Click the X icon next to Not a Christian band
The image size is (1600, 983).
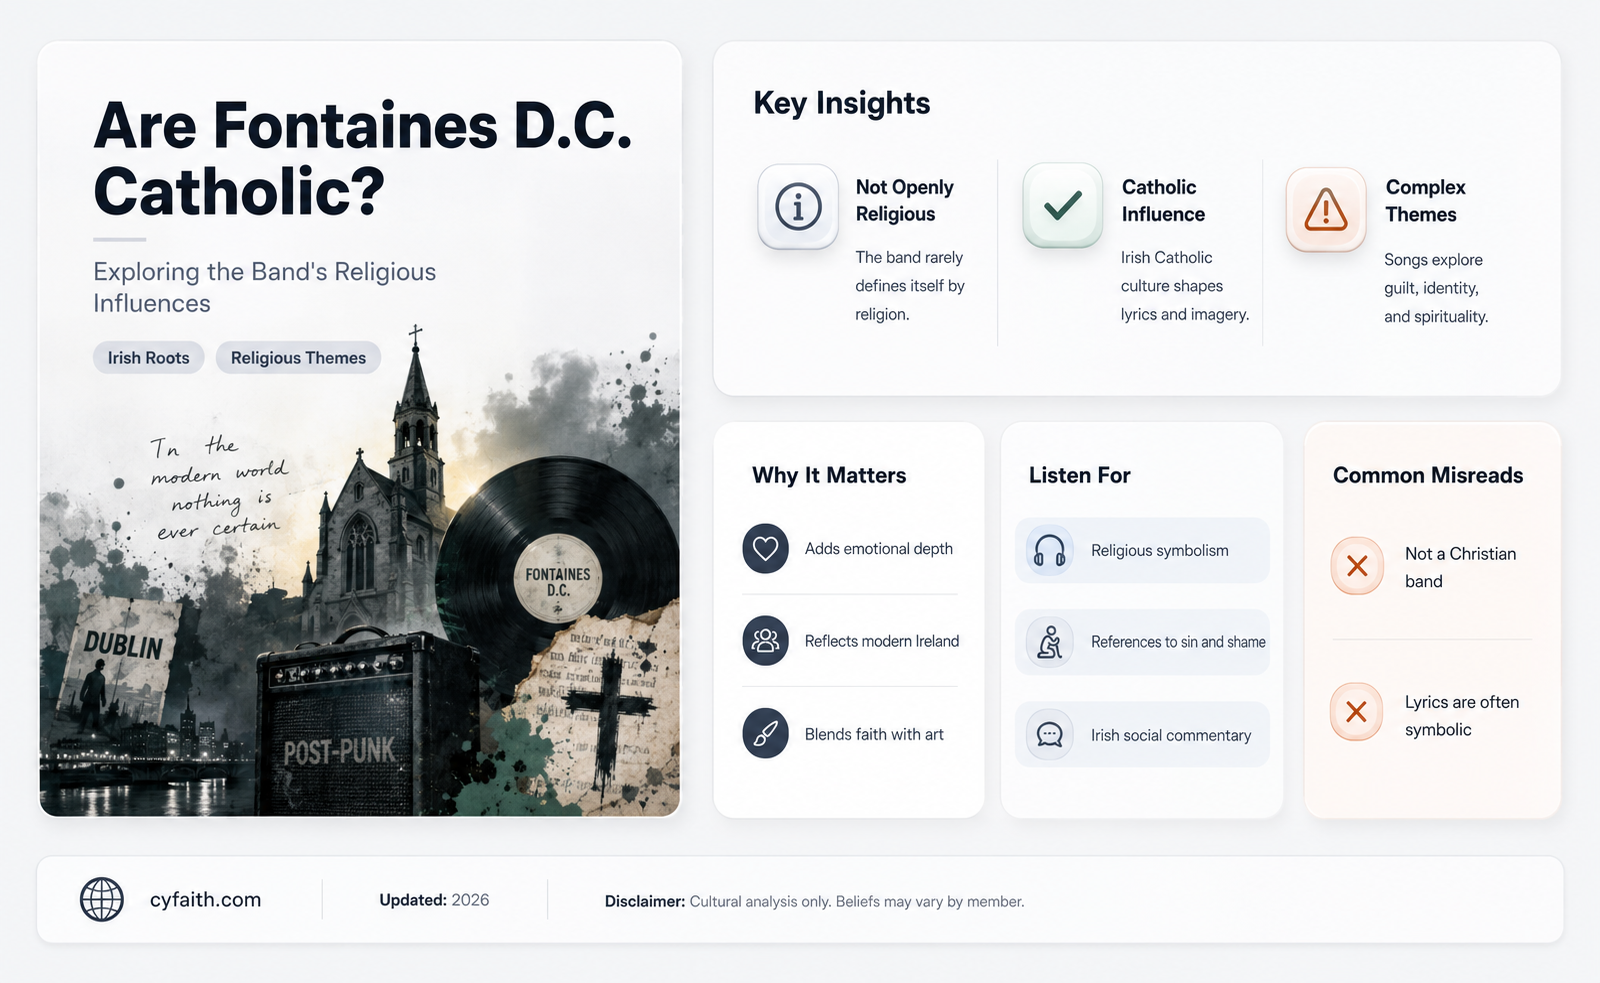(x=1357, y=566)
